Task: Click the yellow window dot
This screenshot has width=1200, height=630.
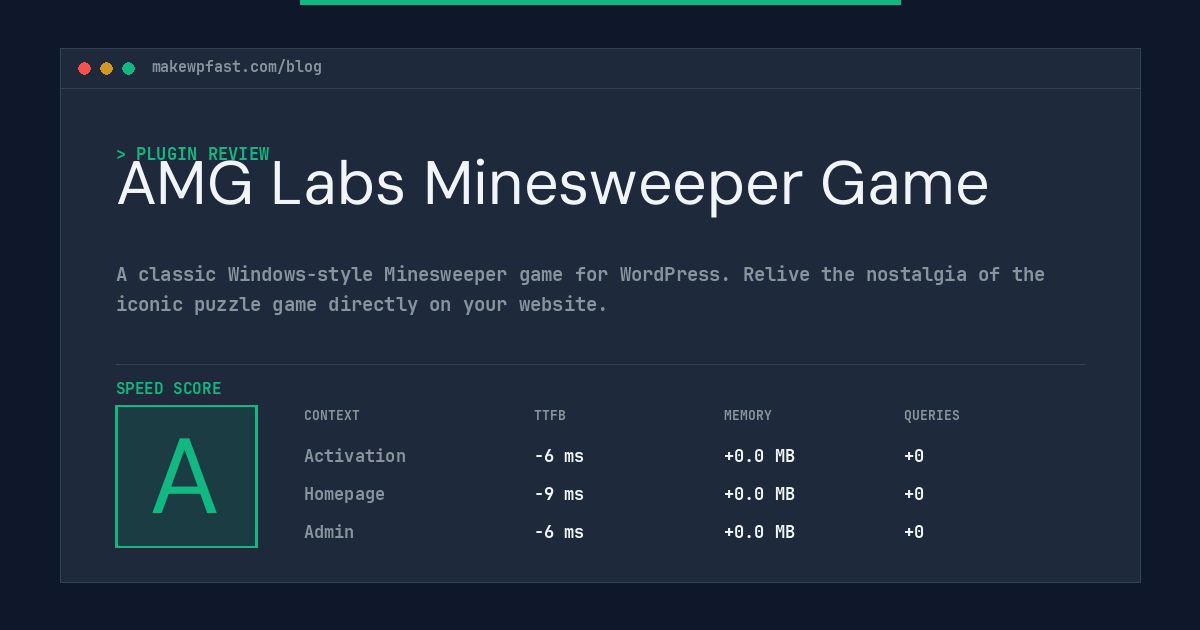Action: click(x=106, y=68)
